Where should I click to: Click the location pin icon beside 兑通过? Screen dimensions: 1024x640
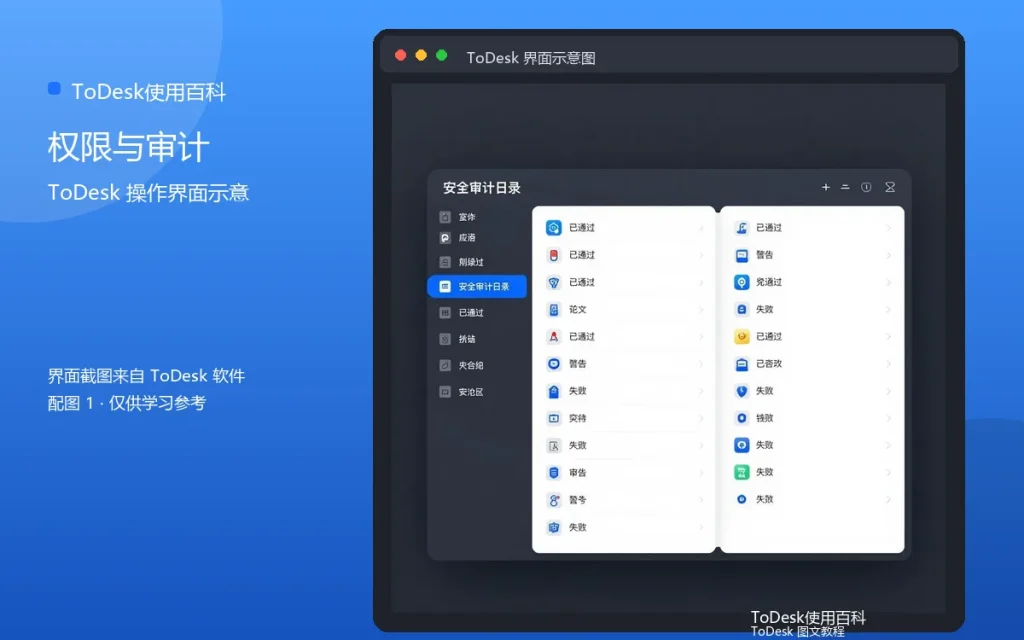coord(741,282)
